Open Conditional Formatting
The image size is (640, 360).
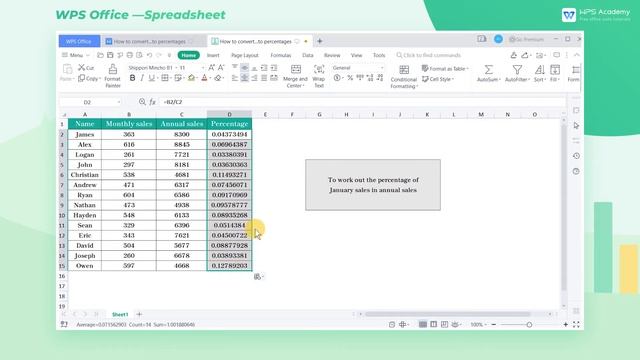tap(404, 76)
